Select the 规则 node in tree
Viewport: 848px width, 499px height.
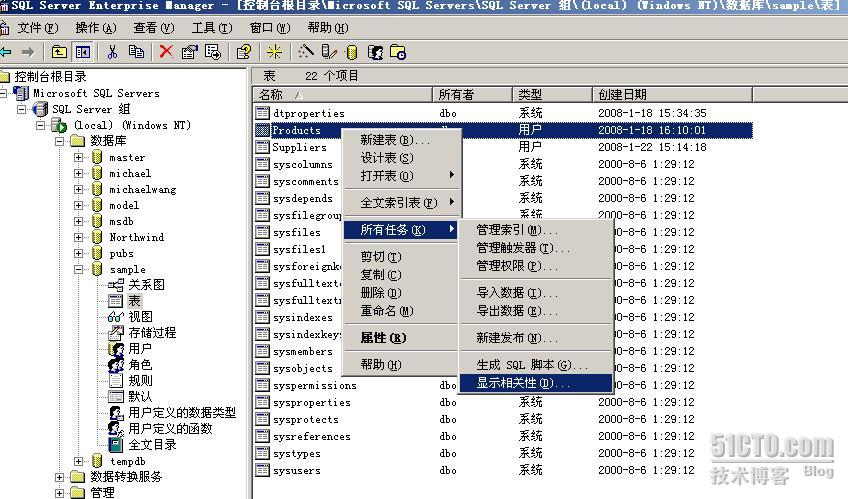140,381
